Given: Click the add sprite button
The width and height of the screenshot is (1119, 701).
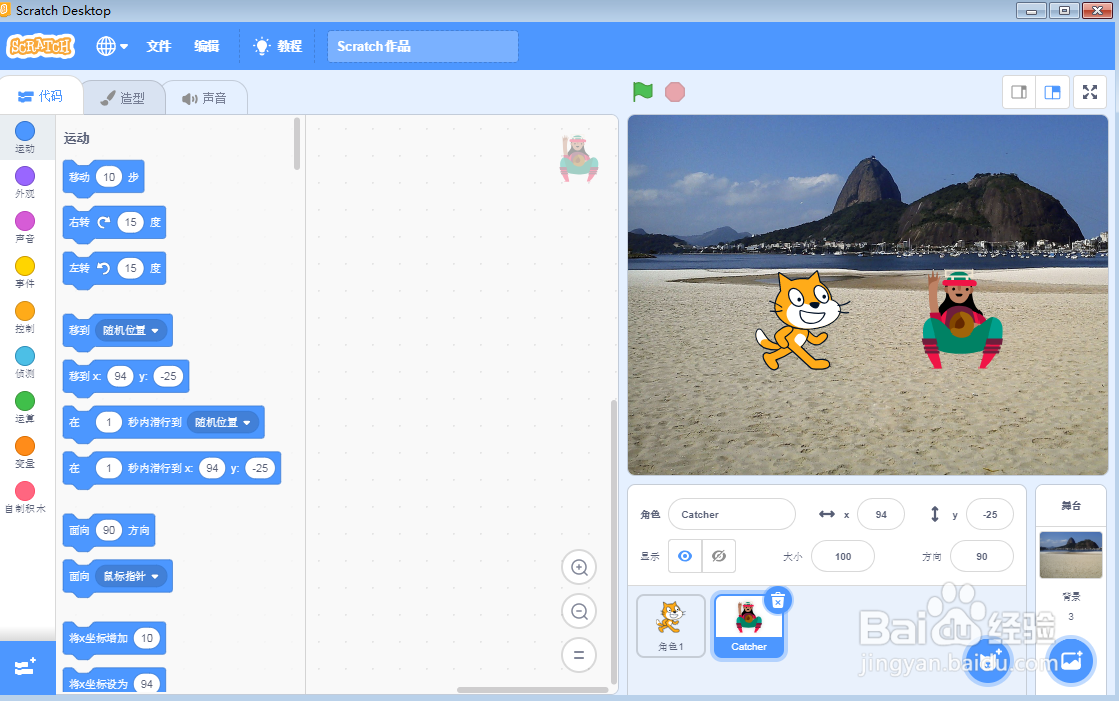Looking at the screenshot, I should [x=987, y=660].
